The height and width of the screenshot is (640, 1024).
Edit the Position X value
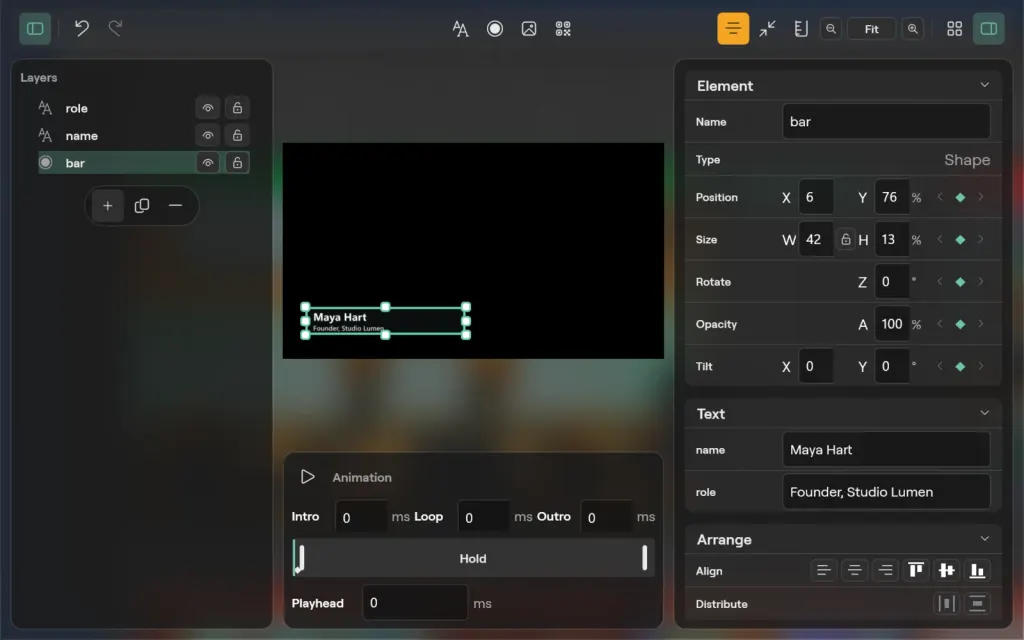816,197
